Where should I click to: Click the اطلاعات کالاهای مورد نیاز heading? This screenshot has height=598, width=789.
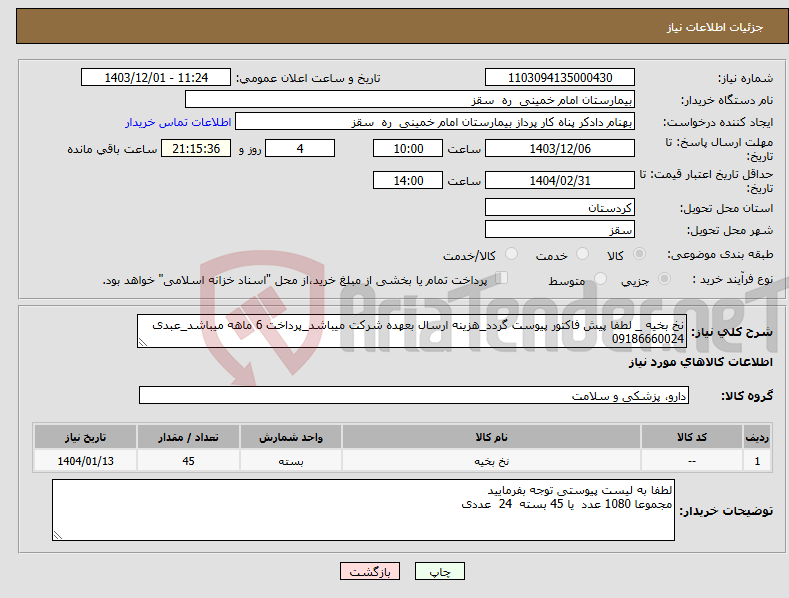[700, 362]
